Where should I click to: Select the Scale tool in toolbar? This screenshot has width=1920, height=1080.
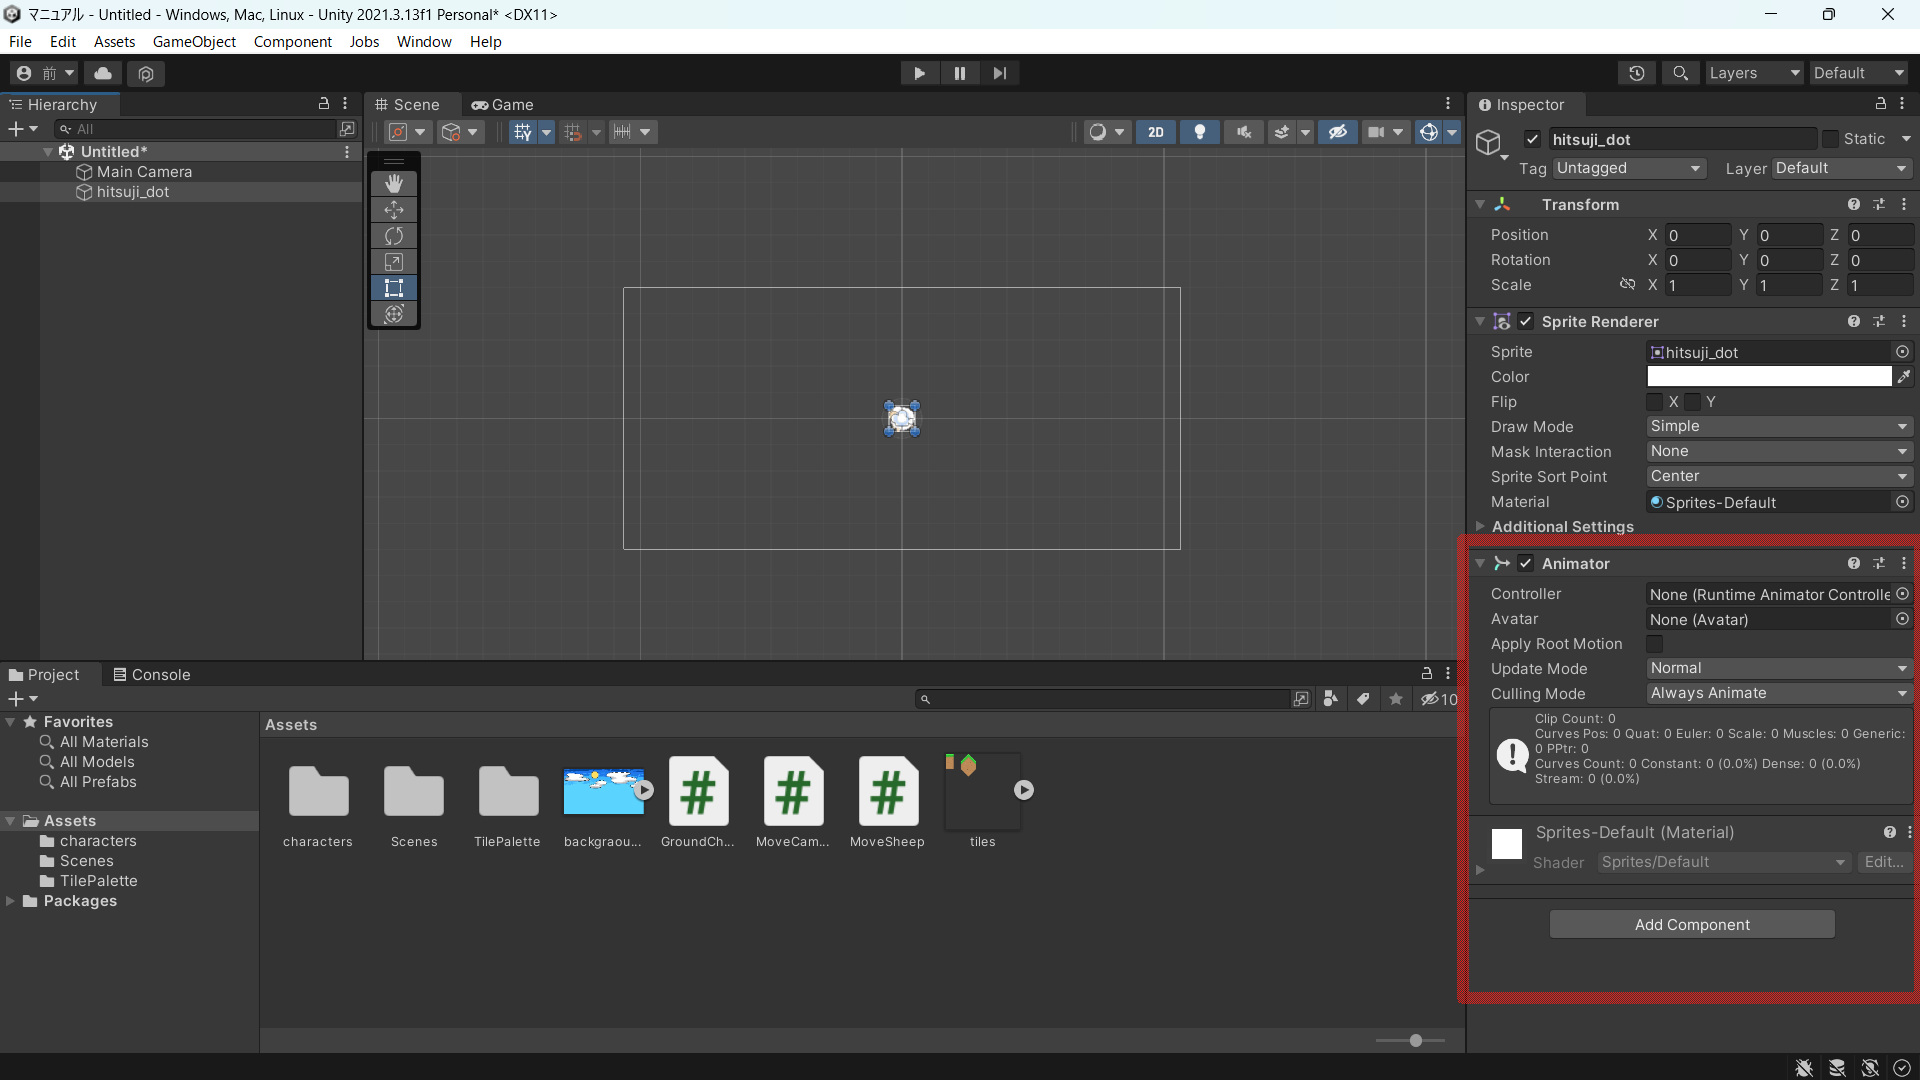click(393, 262)
